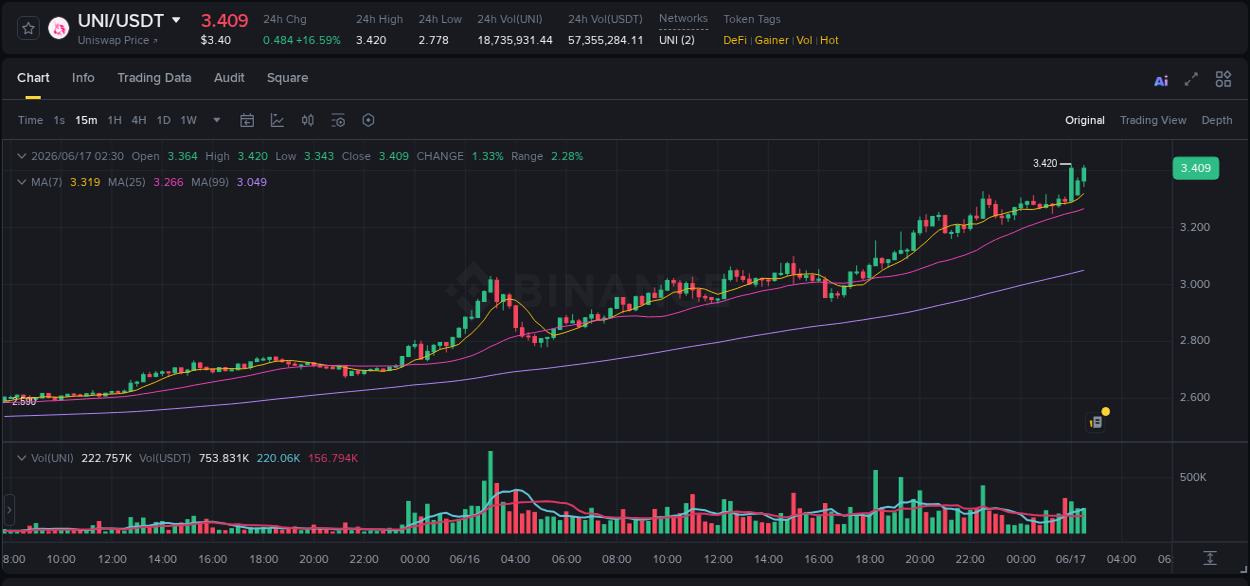Open the Uniswap Price link
Viewport: 1250px width, 586px height.
tap(117, 40)
